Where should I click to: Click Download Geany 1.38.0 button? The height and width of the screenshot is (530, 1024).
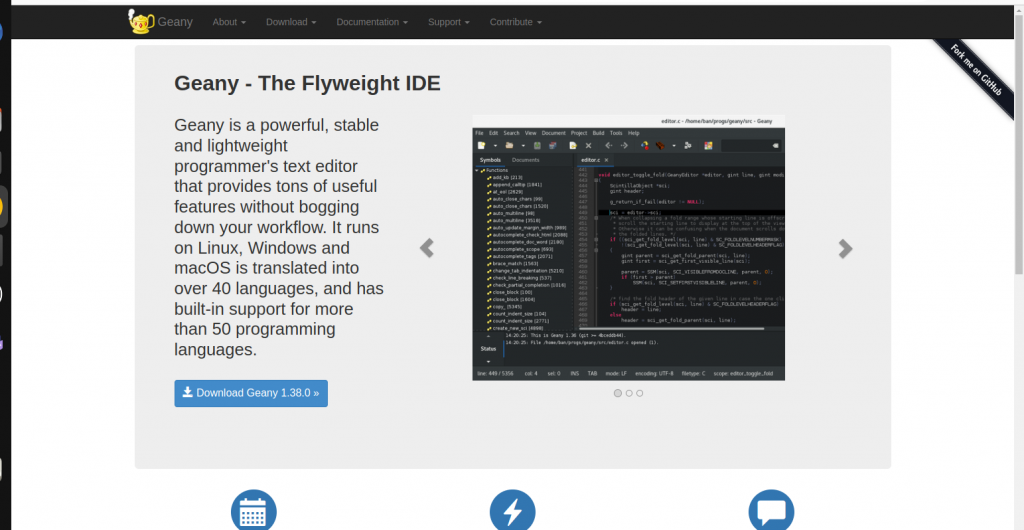251,393
